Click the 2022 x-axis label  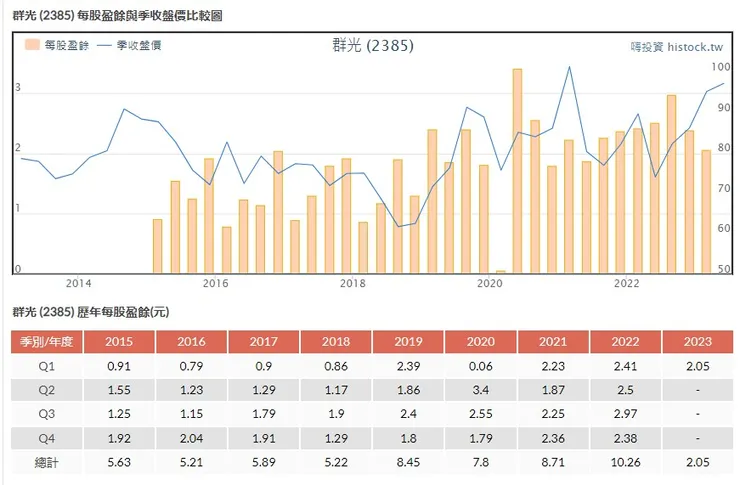click(x=626, y=283)
